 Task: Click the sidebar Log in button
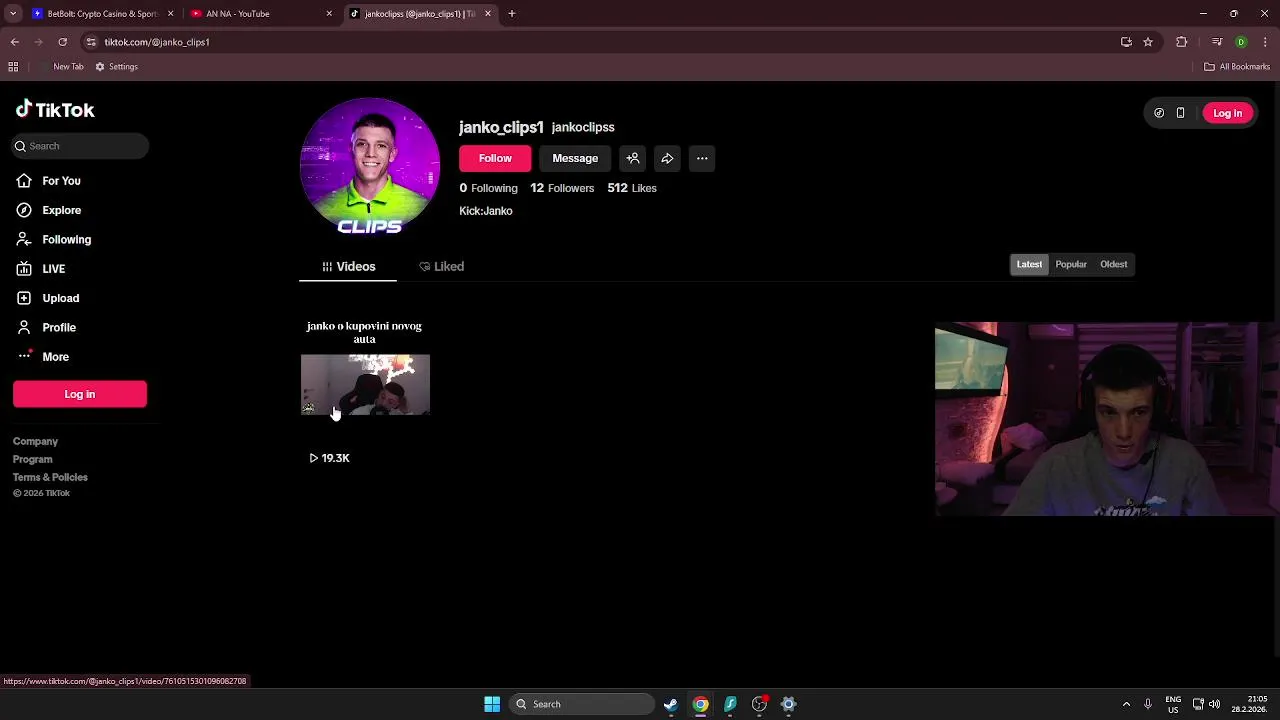80,394
